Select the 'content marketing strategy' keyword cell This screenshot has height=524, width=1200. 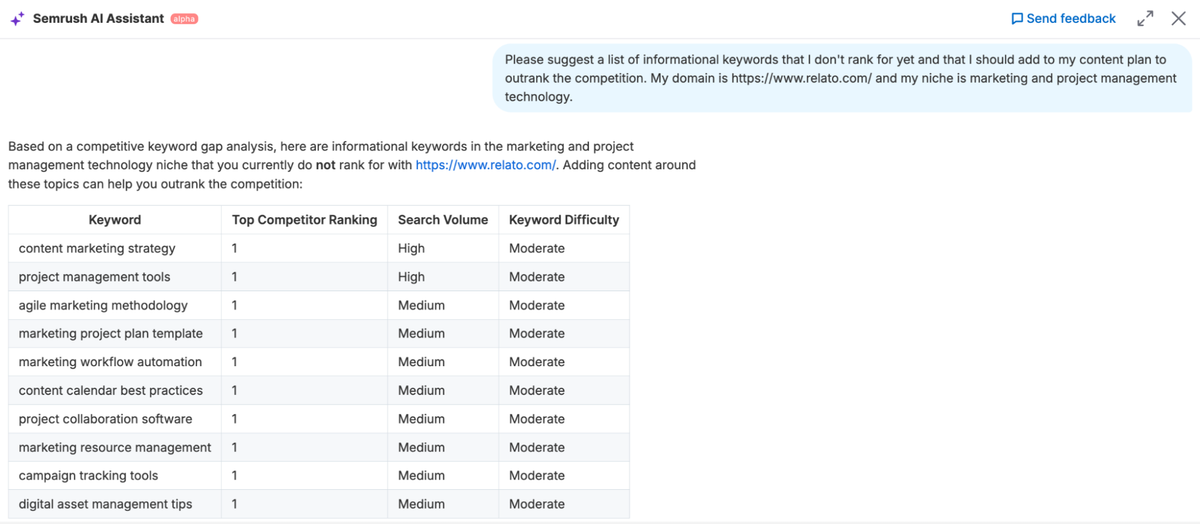tap(97, 248)
